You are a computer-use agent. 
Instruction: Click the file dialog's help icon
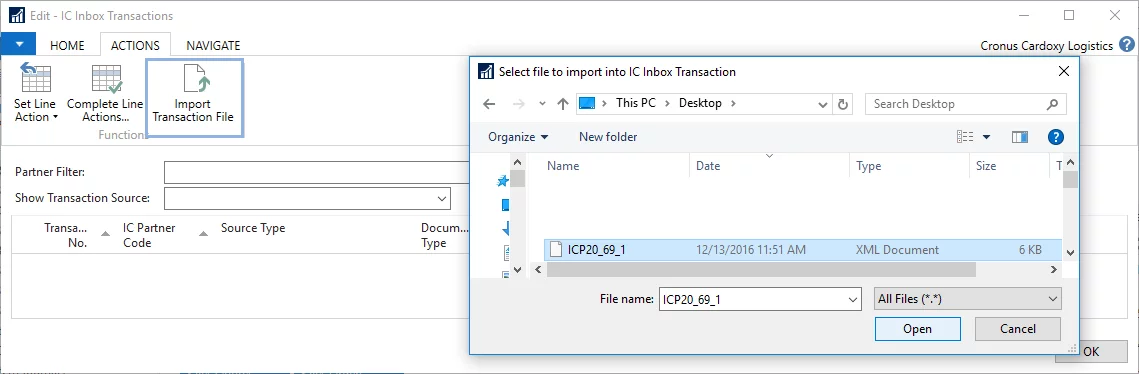pyautogui.click(x=1056, y=137)
